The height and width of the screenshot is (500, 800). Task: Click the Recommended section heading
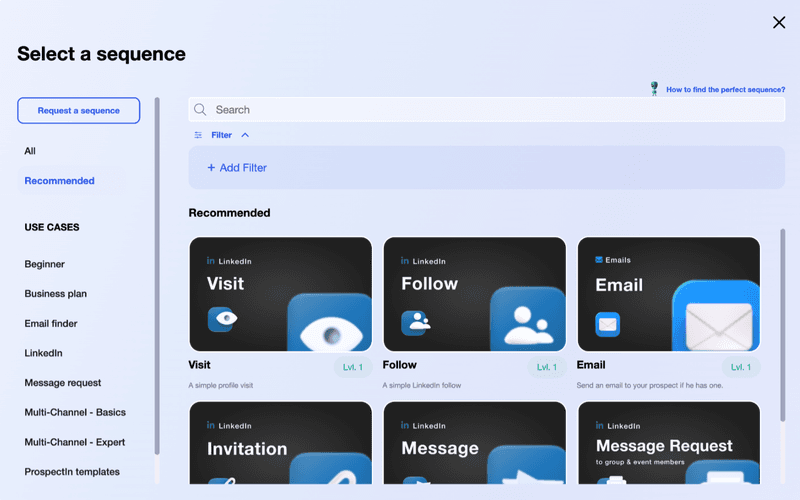(230, 213)
